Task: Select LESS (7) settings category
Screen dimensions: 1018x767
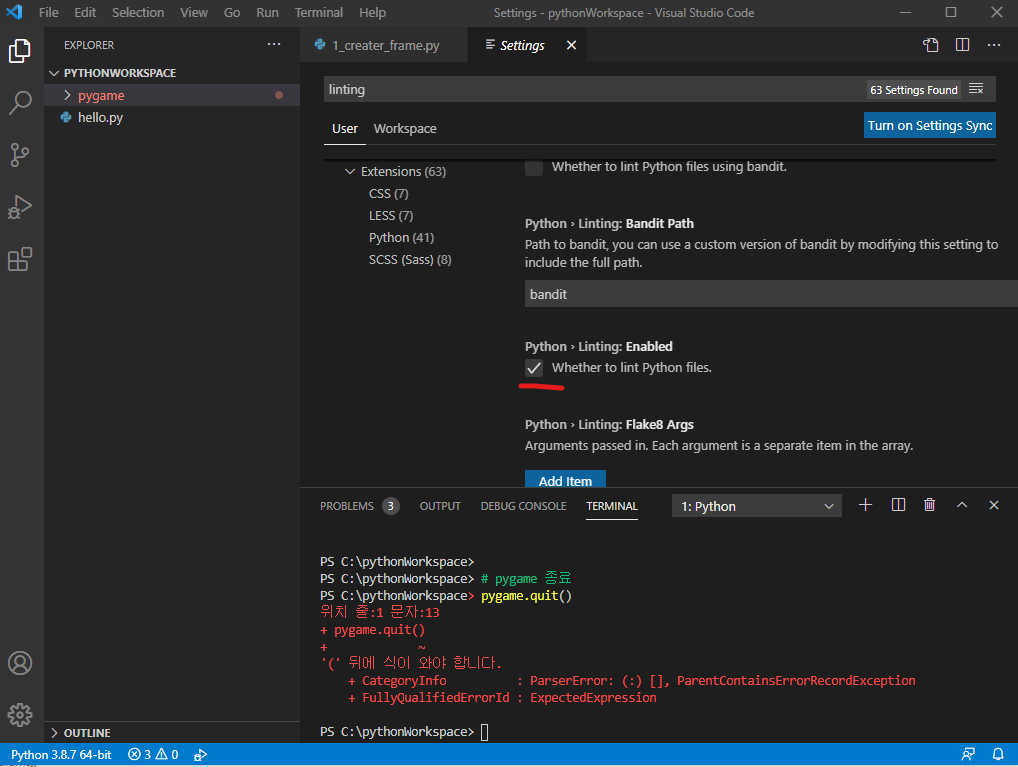Action: click(391, 216)
